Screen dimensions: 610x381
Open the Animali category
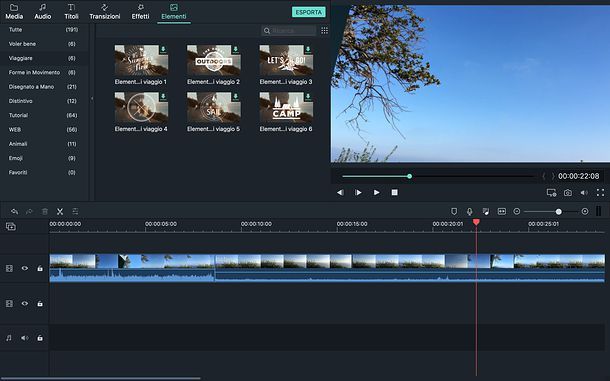point(43,144)
